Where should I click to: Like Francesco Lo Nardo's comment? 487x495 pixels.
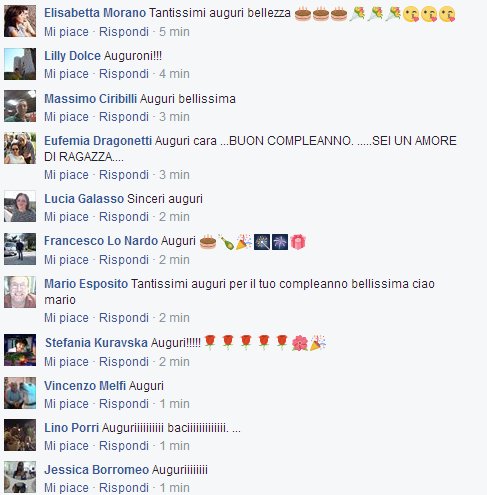click(x=66, y=260)
